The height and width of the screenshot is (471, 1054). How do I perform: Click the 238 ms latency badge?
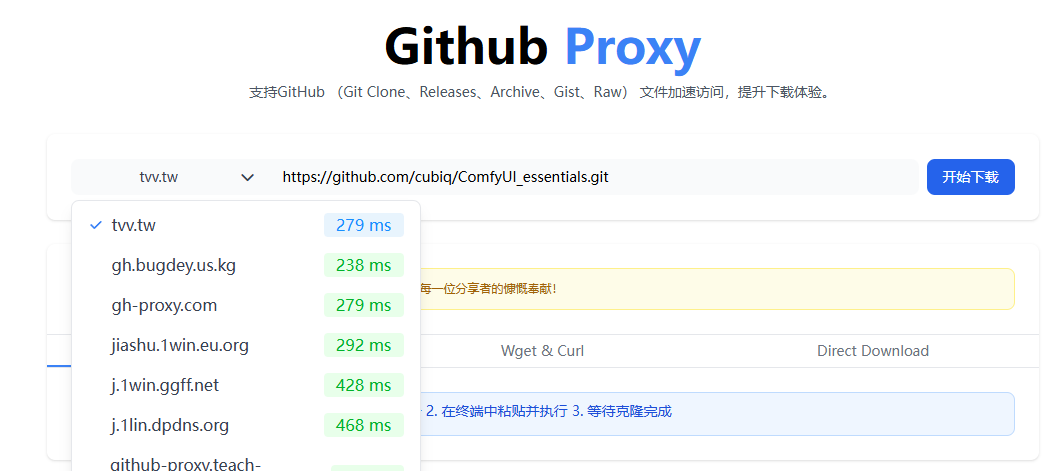364,265
